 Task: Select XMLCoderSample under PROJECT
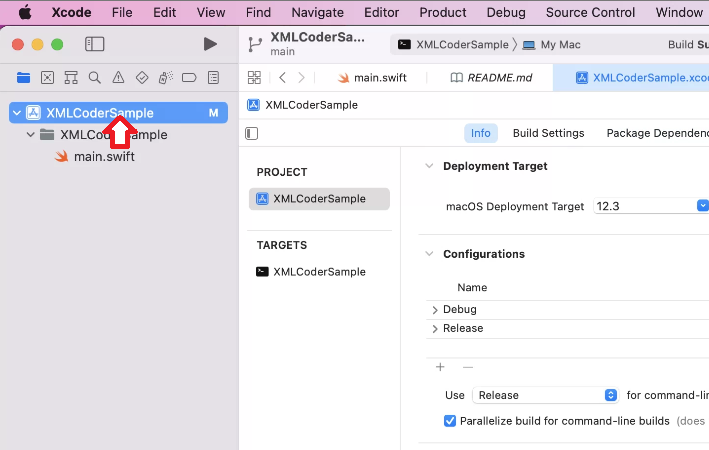point(319,199)
